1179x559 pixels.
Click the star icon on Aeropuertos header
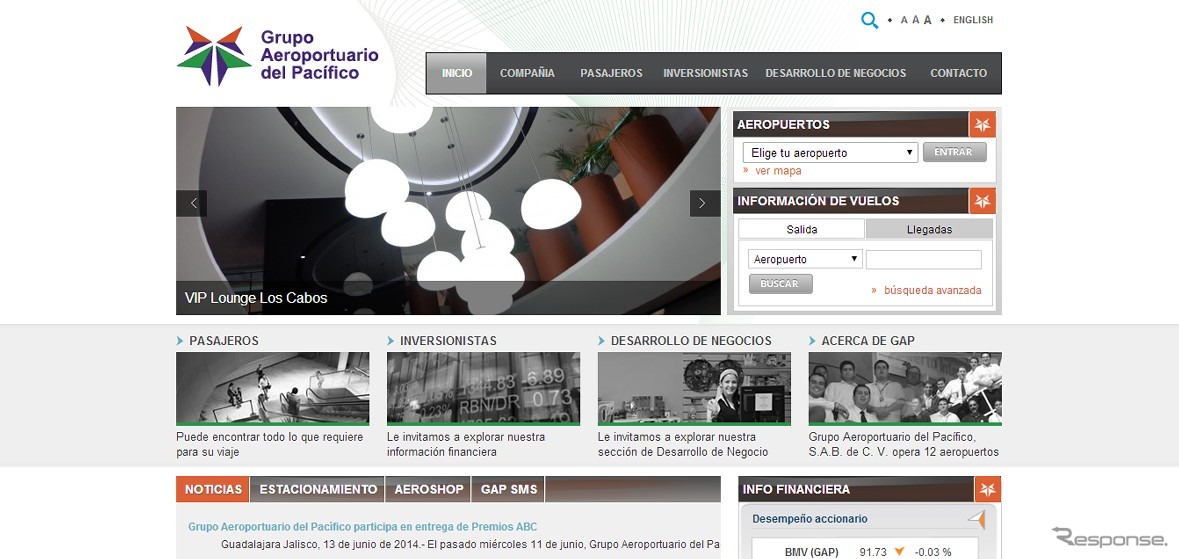[982, 124]
